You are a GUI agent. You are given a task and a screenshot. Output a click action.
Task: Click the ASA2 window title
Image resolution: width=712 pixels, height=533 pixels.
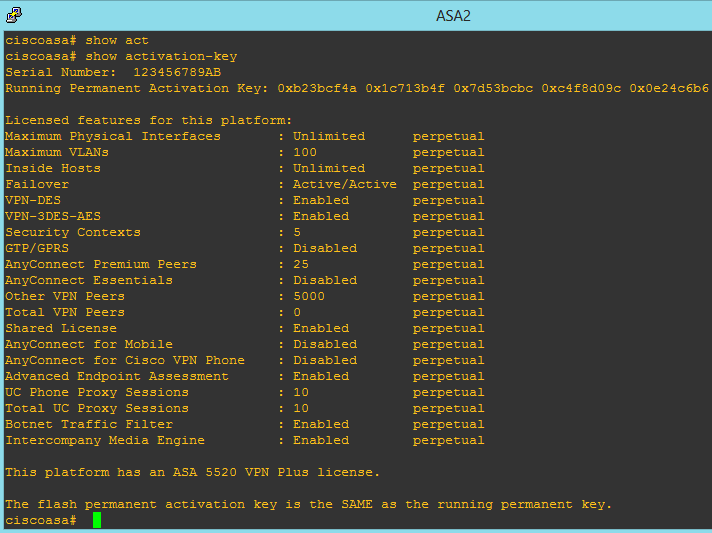(x=453, y=16)
